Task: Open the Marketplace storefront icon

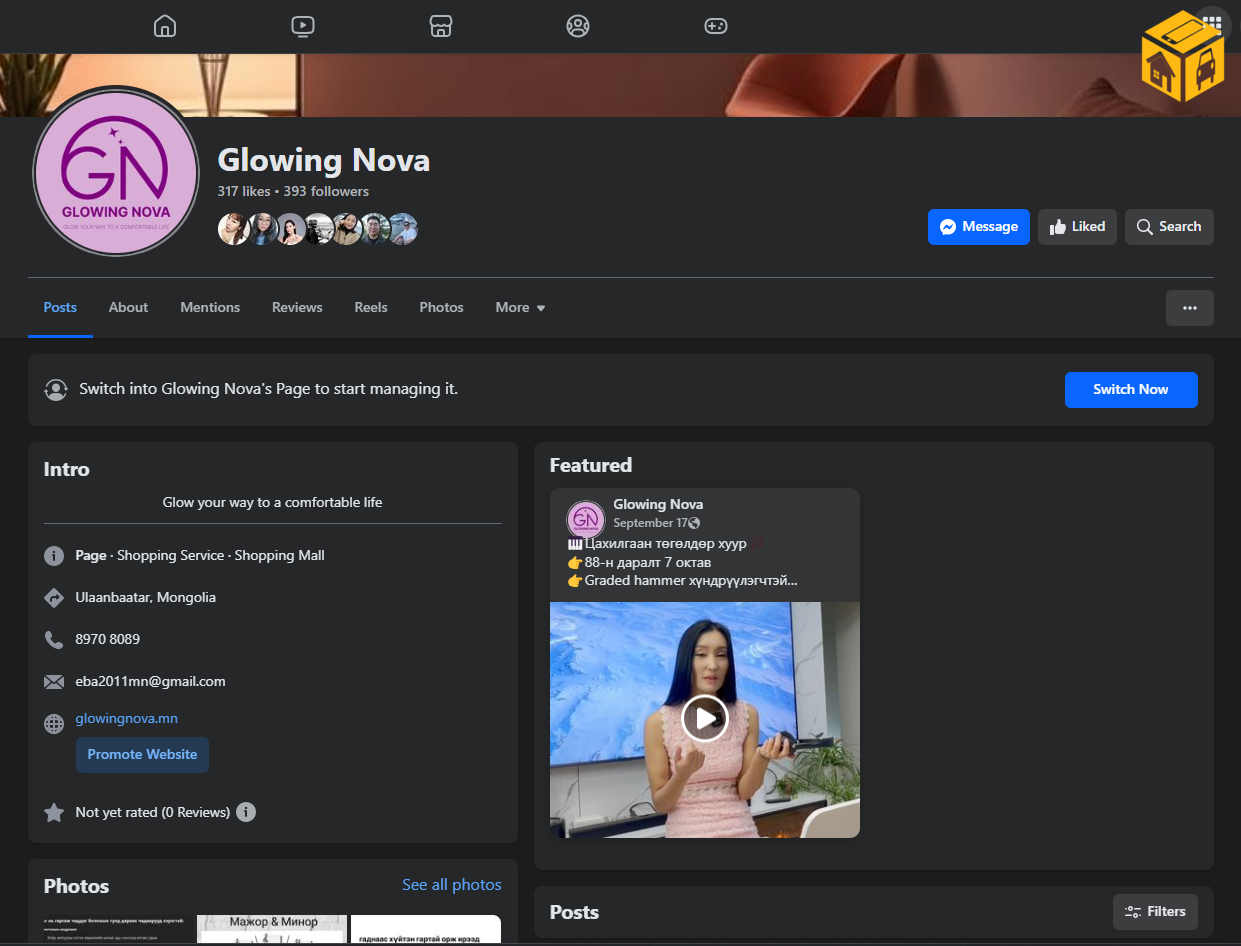Action: click(x=441, y=26)
